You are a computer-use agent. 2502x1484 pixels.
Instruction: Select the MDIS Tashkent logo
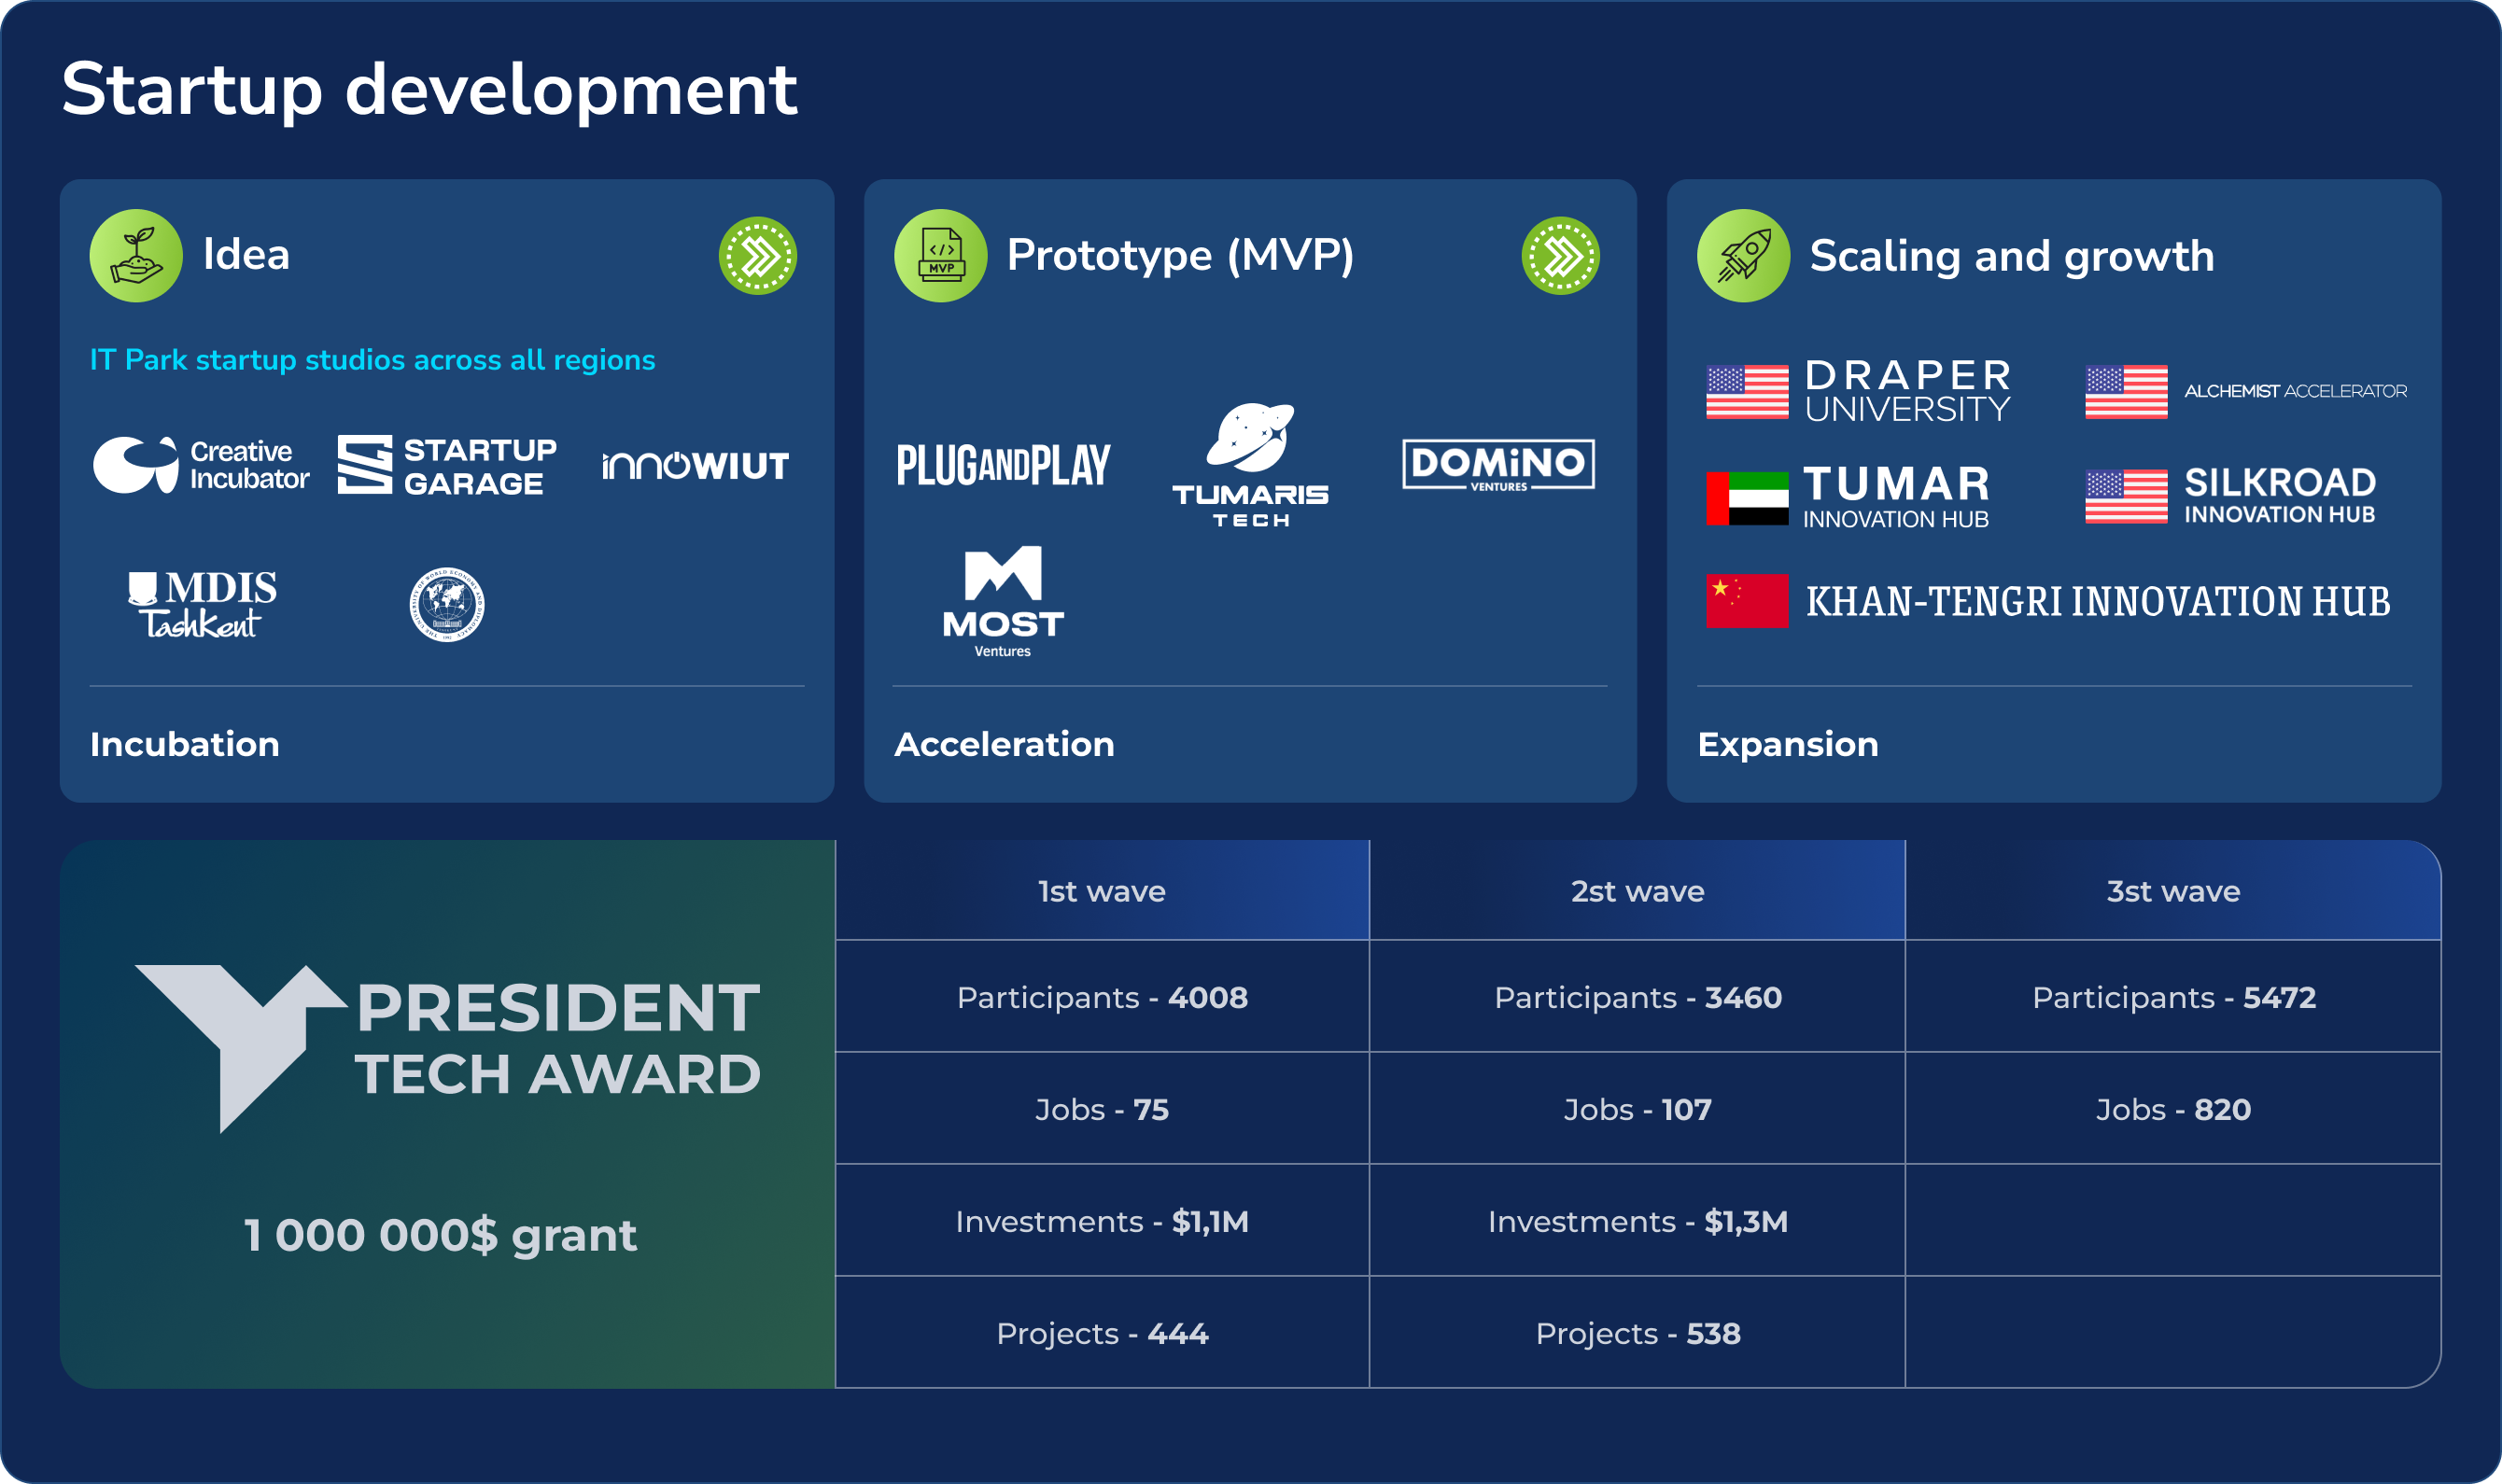(x=202, y=604)
